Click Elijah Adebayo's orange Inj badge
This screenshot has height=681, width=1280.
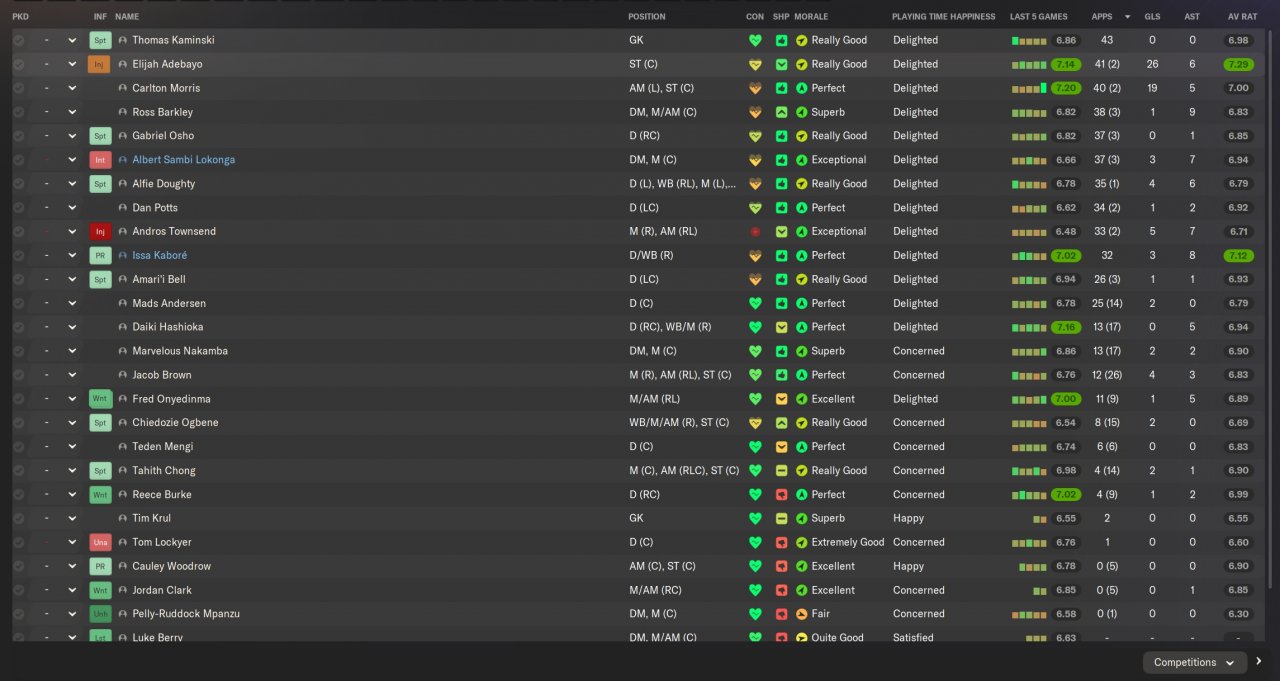click(100, 64)
